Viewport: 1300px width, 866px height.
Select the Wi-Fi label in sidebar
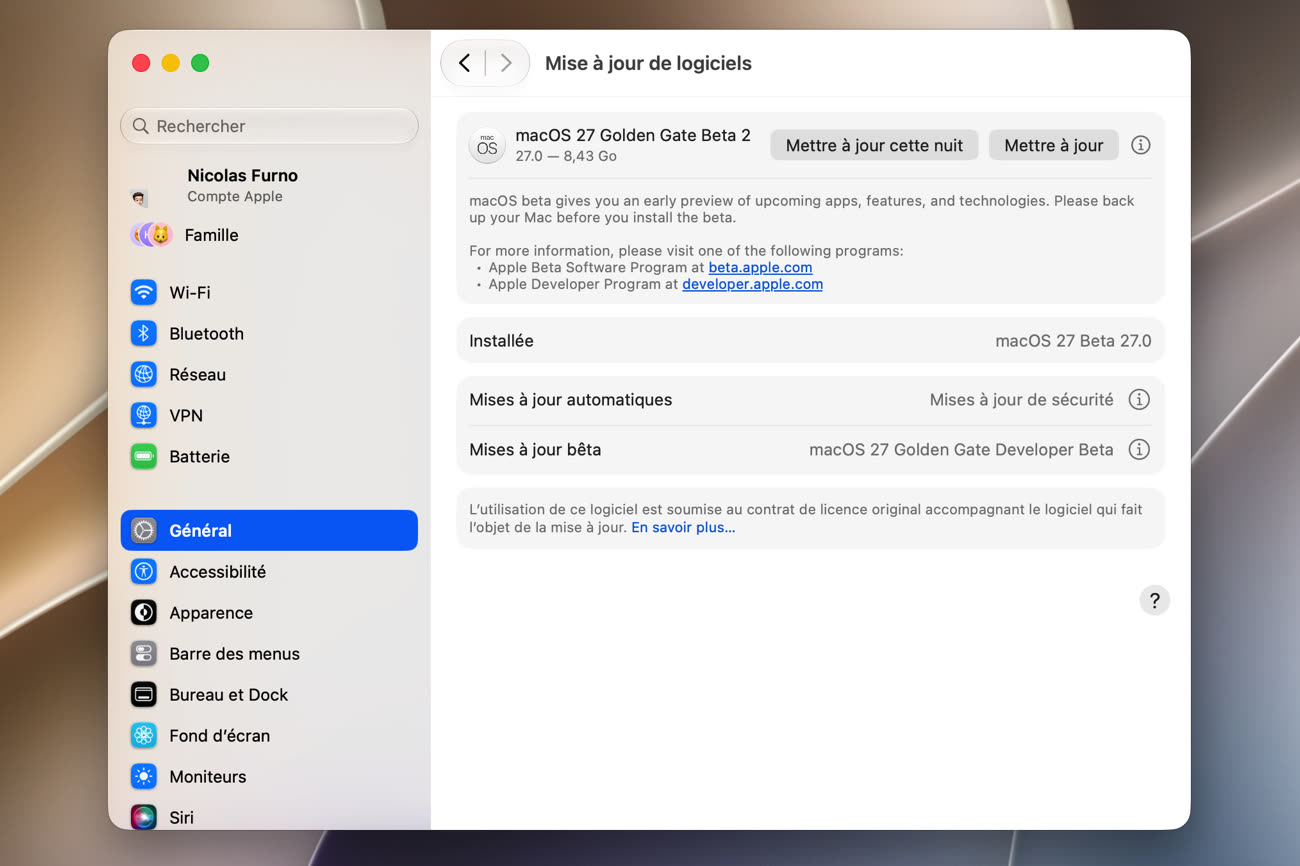190,292
